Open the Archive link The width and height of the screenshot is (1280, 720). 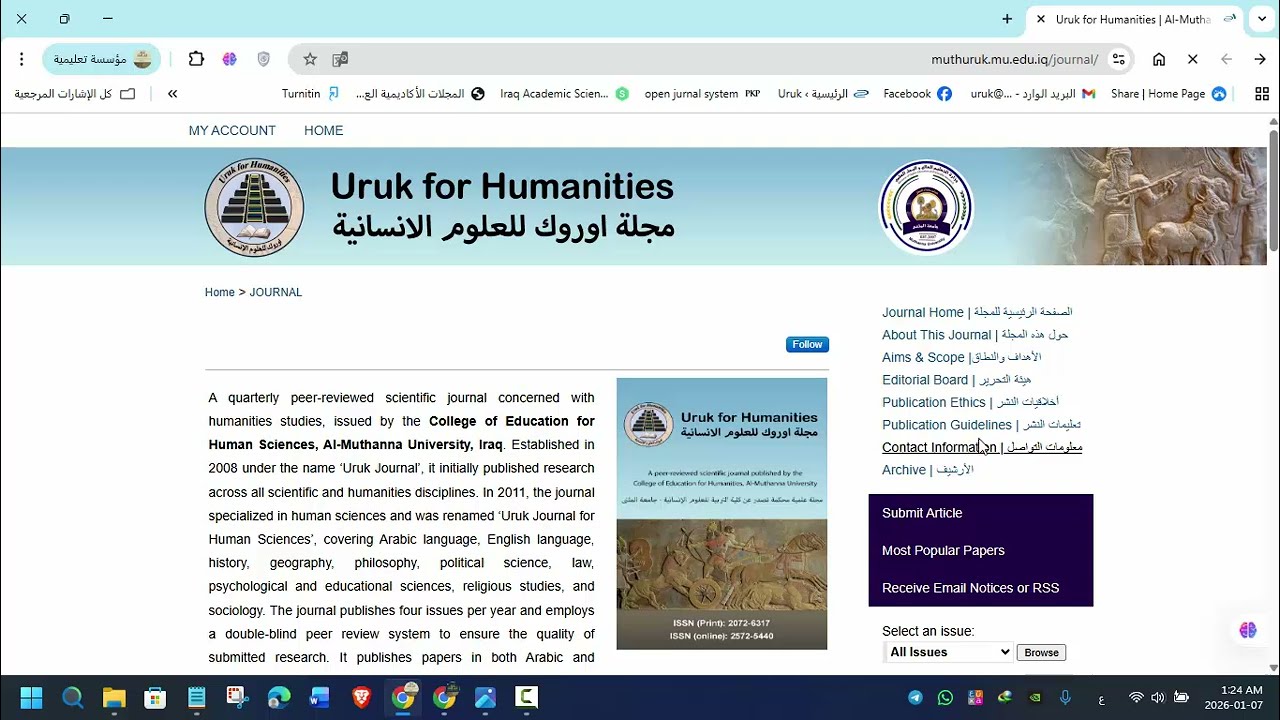pyautogui.click(x=927, y=470)
